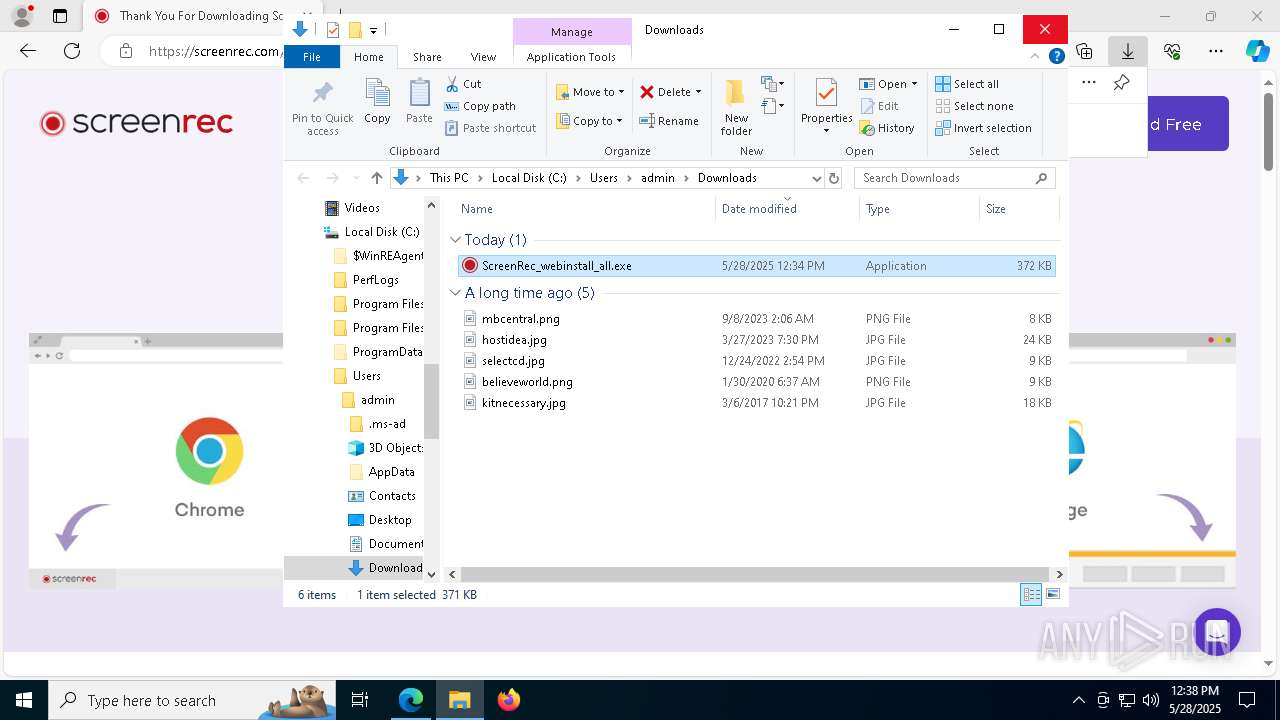Click Paste shortcut in ribbon
Image resolution: width=1280 pixels, height=720 pixels.
point(490,128)
